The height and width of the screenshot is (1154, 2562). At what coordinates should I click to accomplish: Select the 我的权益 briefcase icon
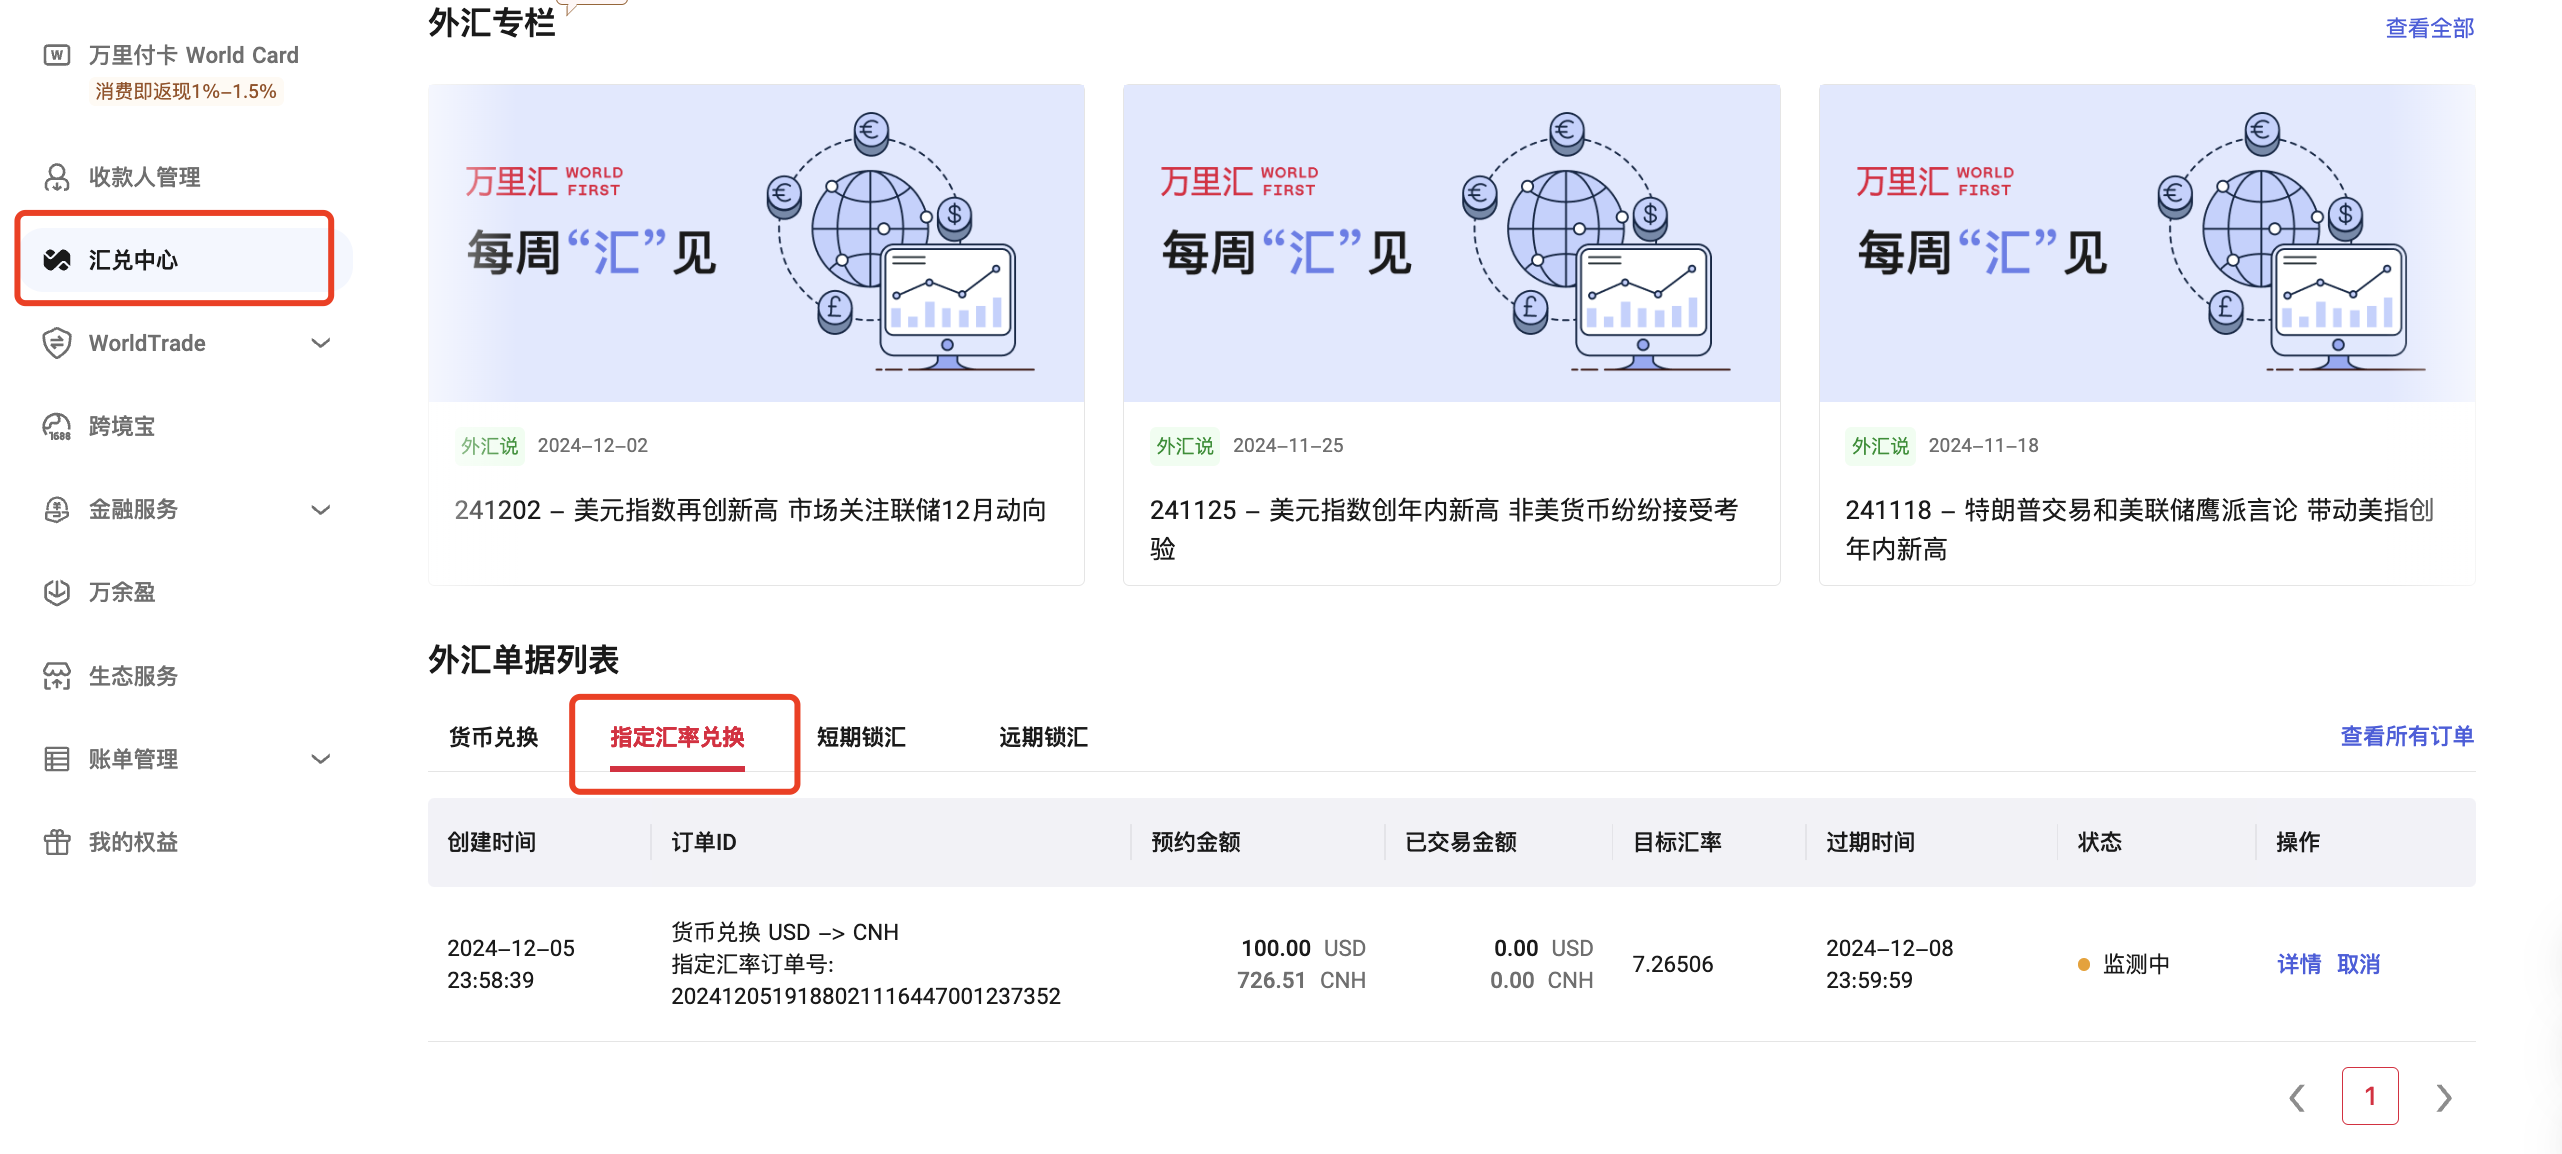[57, 841]
